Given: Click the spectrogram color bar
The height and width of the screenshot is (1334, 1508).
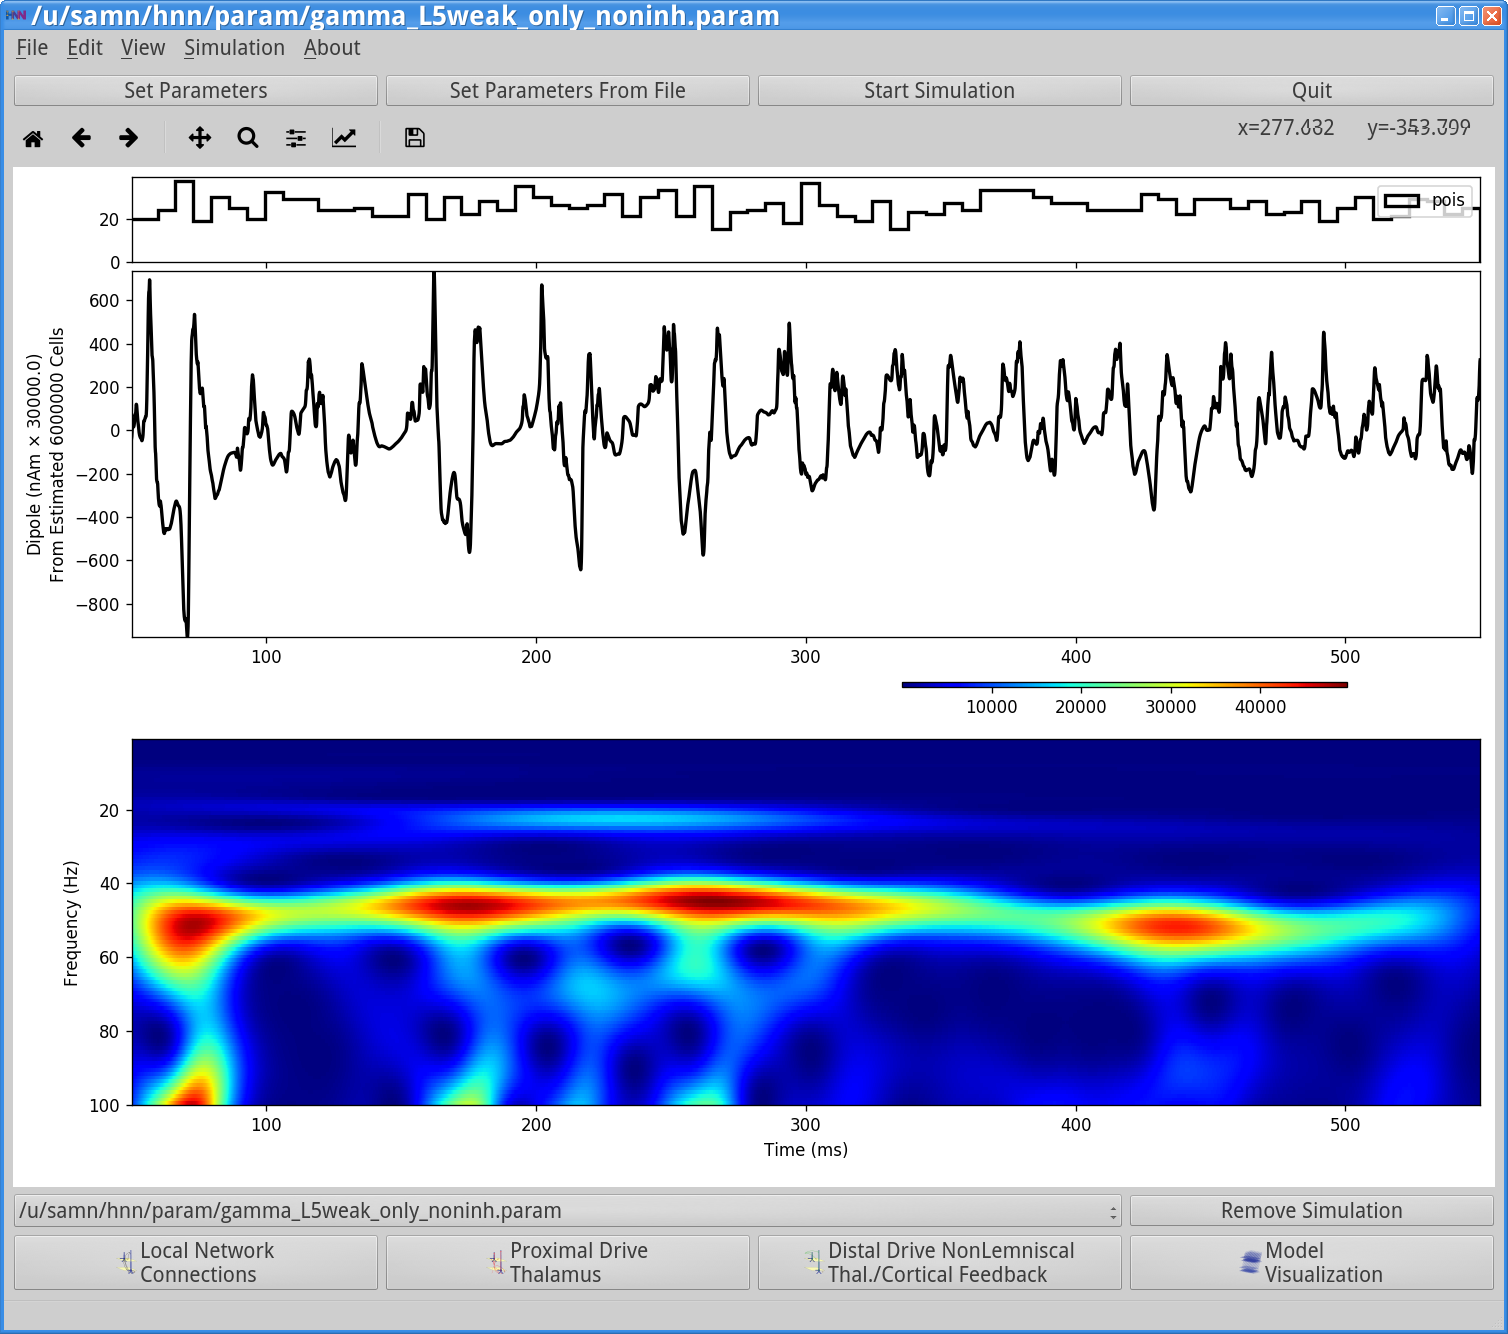Looking at the screenshot, I should tap(1125, 685).
